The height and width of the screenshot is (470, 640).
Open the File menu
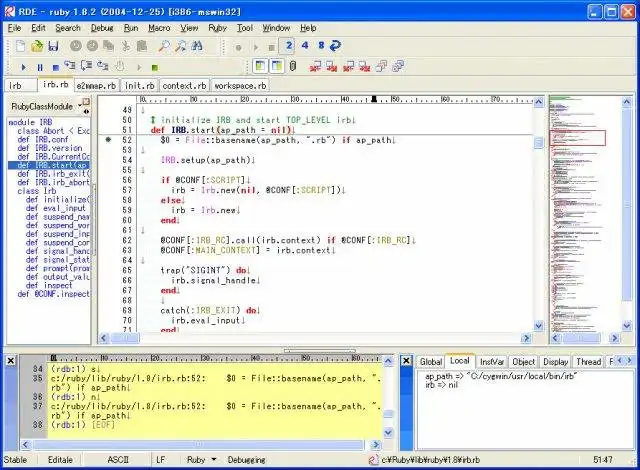14,28
